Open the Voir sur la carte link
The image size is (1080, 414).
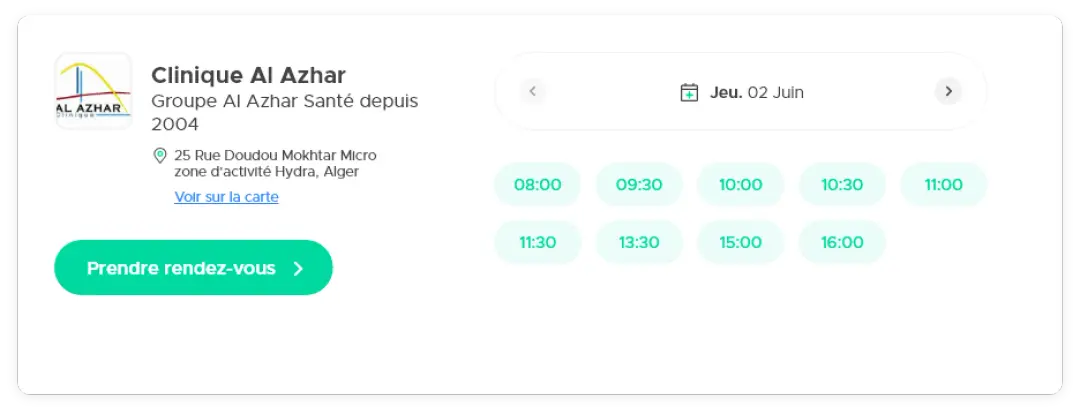click(x=226, y=197)
